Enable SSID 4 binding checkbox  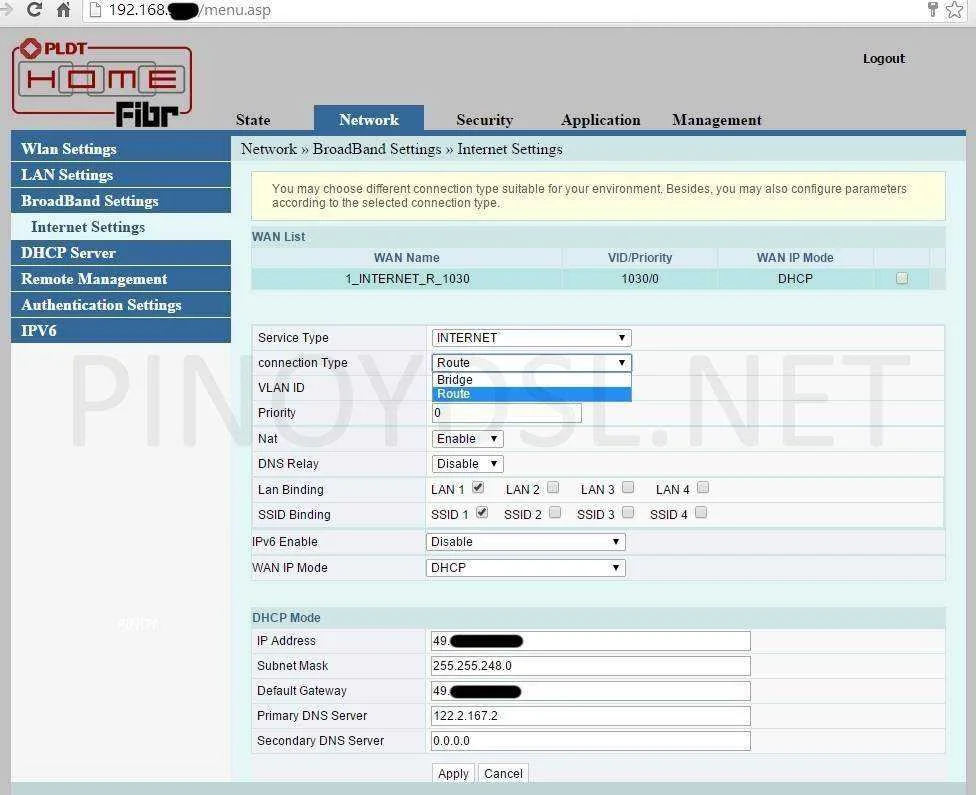click(x=701, y=512)
